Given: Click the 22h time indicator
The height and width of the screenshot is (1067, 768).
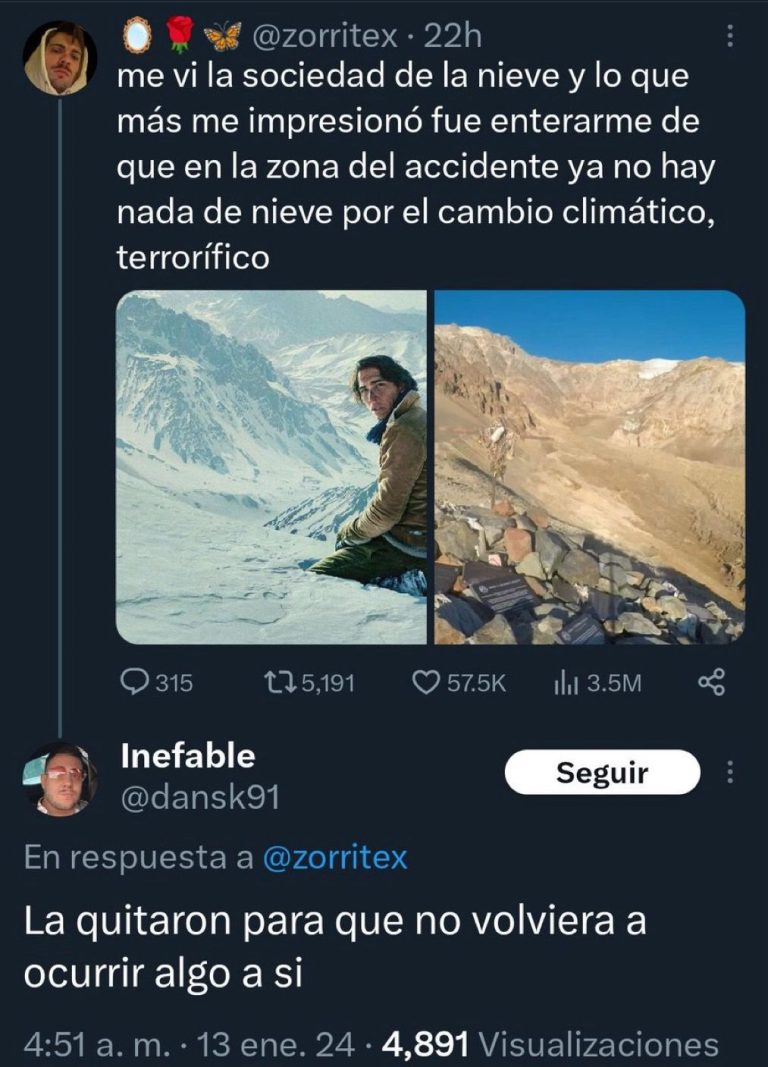Looking at the screenshot, I should [x=453, y=37].
